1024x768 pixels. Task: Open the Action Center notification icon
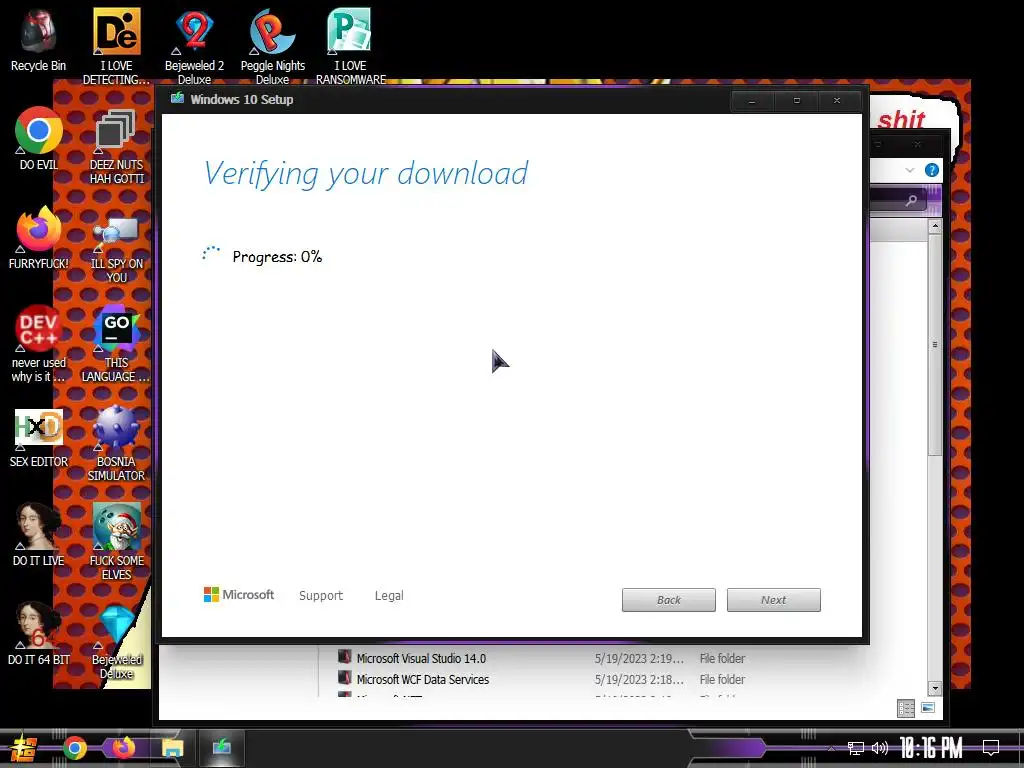pos(991,748)
